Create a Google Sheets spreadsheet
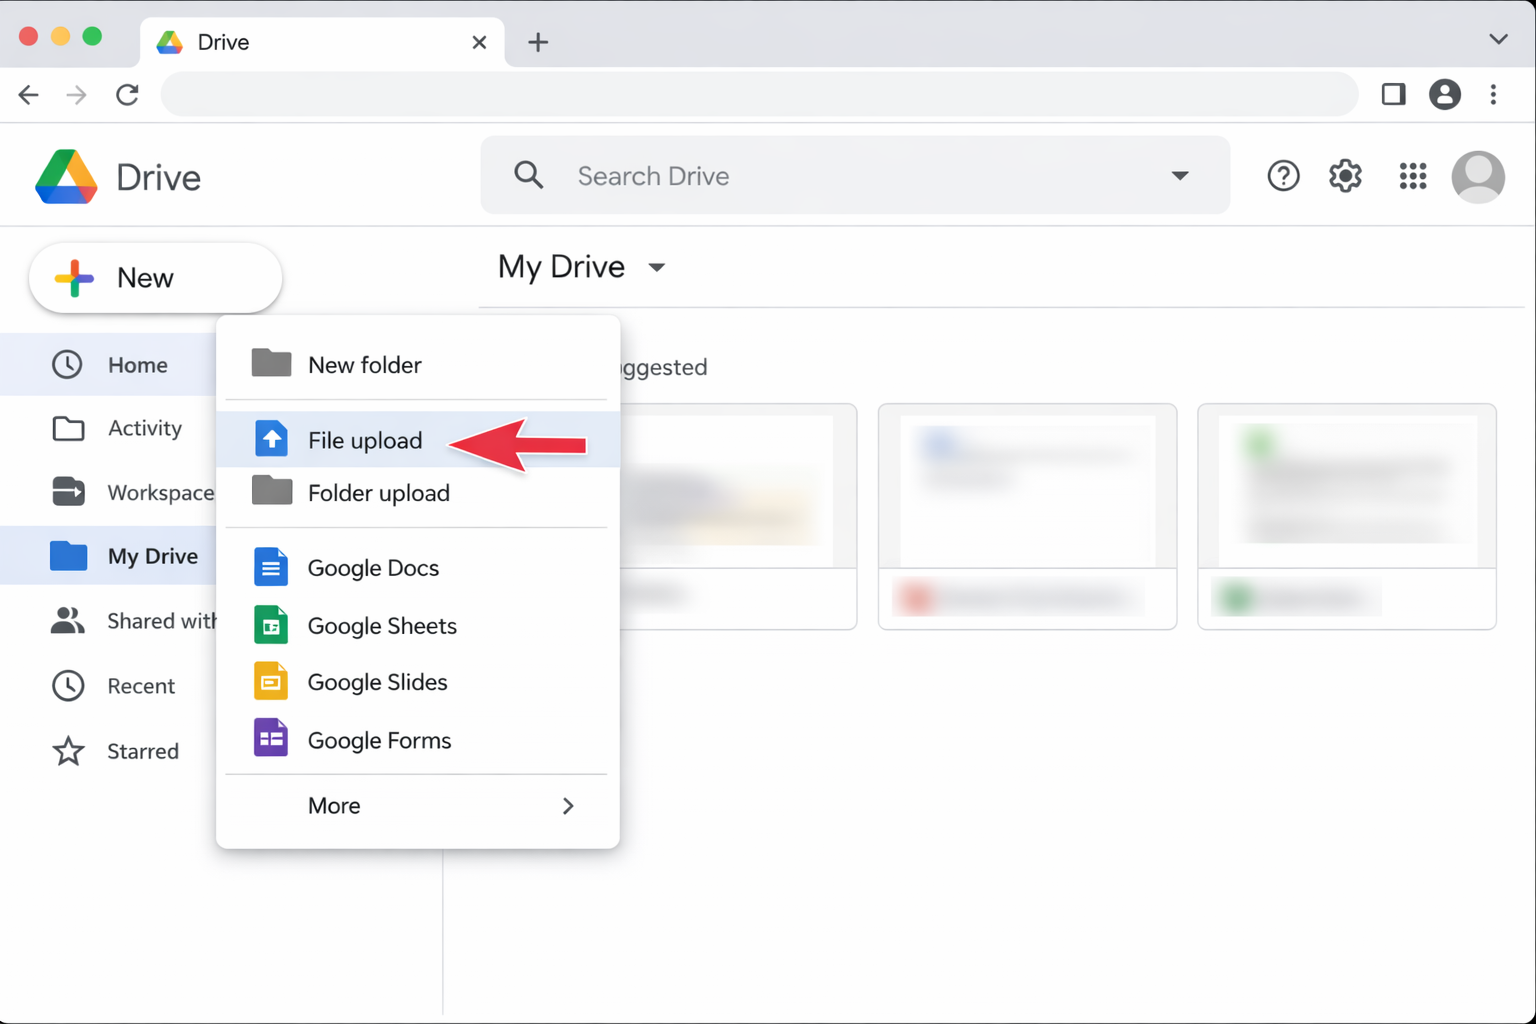Screen dimensions: 1536x1024 418,626
